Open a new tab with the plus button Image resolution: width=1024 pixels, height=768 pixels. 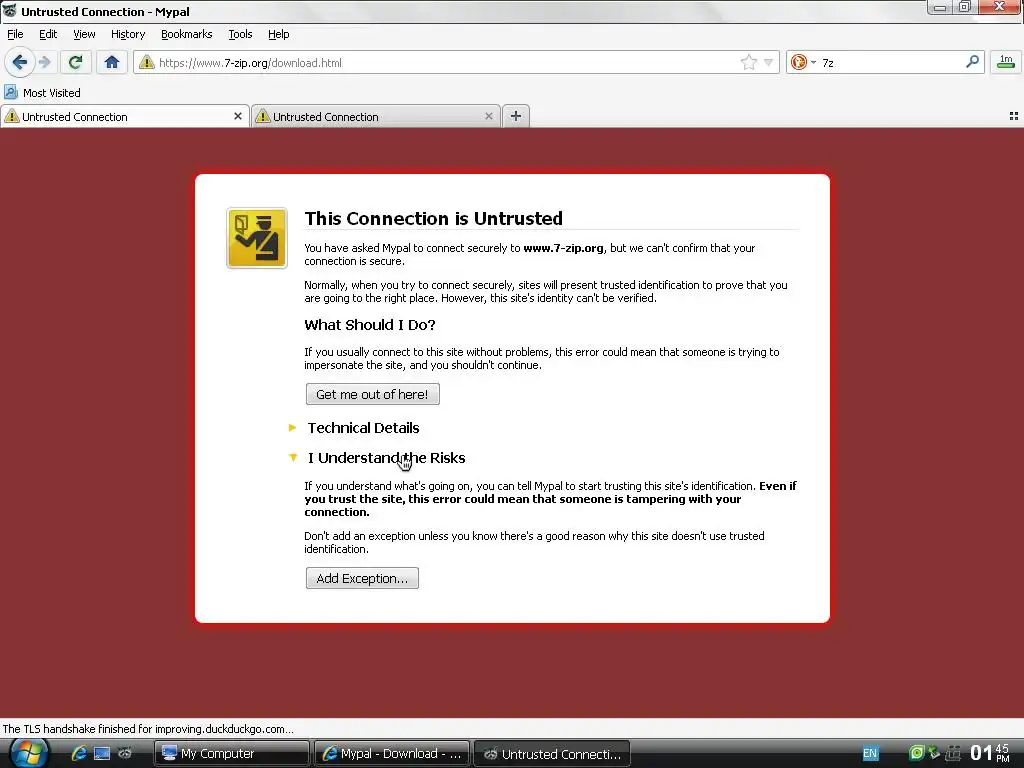(516, 116)
